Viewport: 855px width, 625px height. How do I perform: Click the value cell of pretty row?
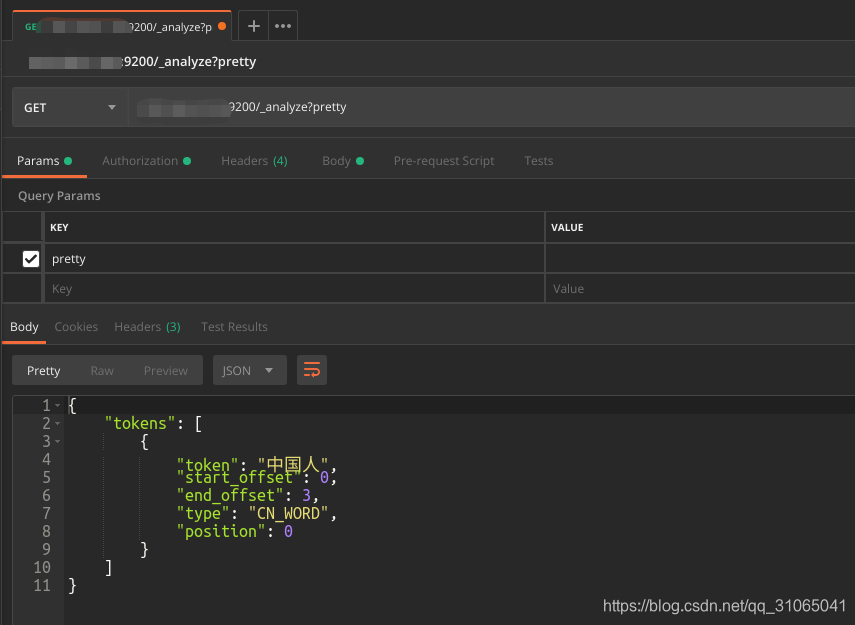[x=700, y=259]
